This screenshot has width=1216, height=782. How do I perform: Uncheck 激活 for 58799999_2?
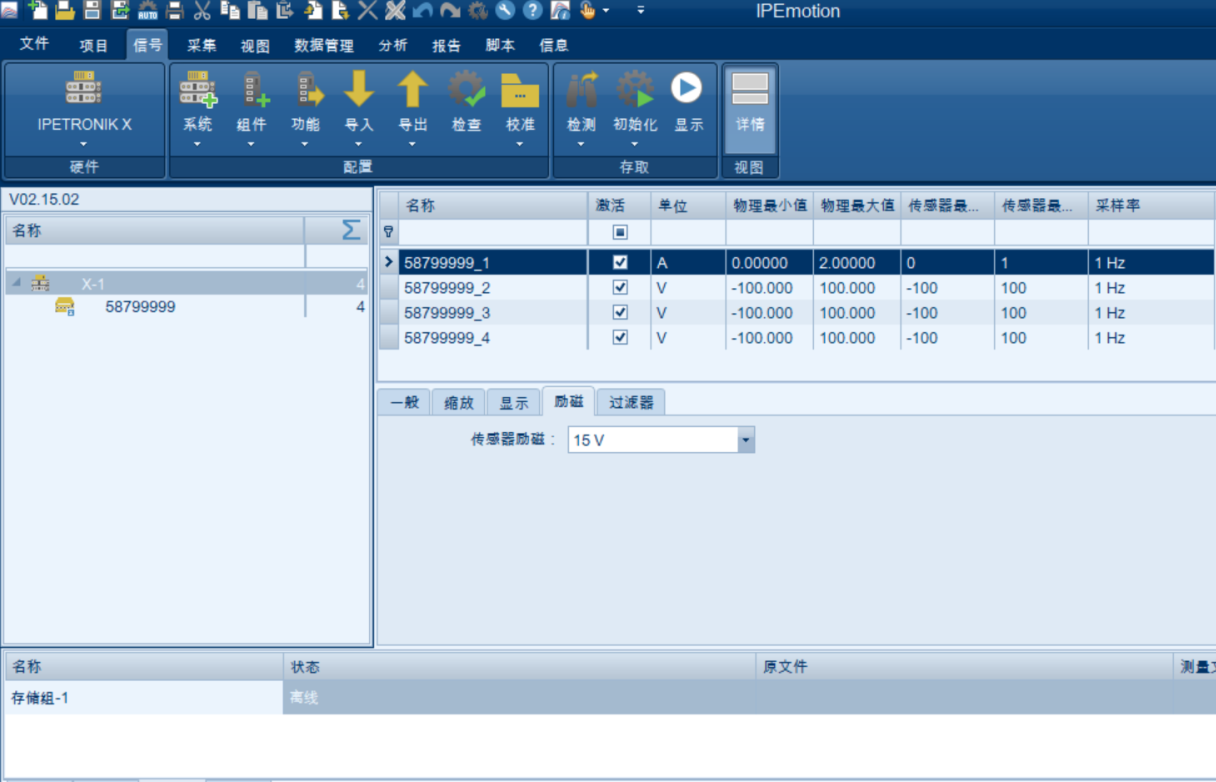(620, 287)
